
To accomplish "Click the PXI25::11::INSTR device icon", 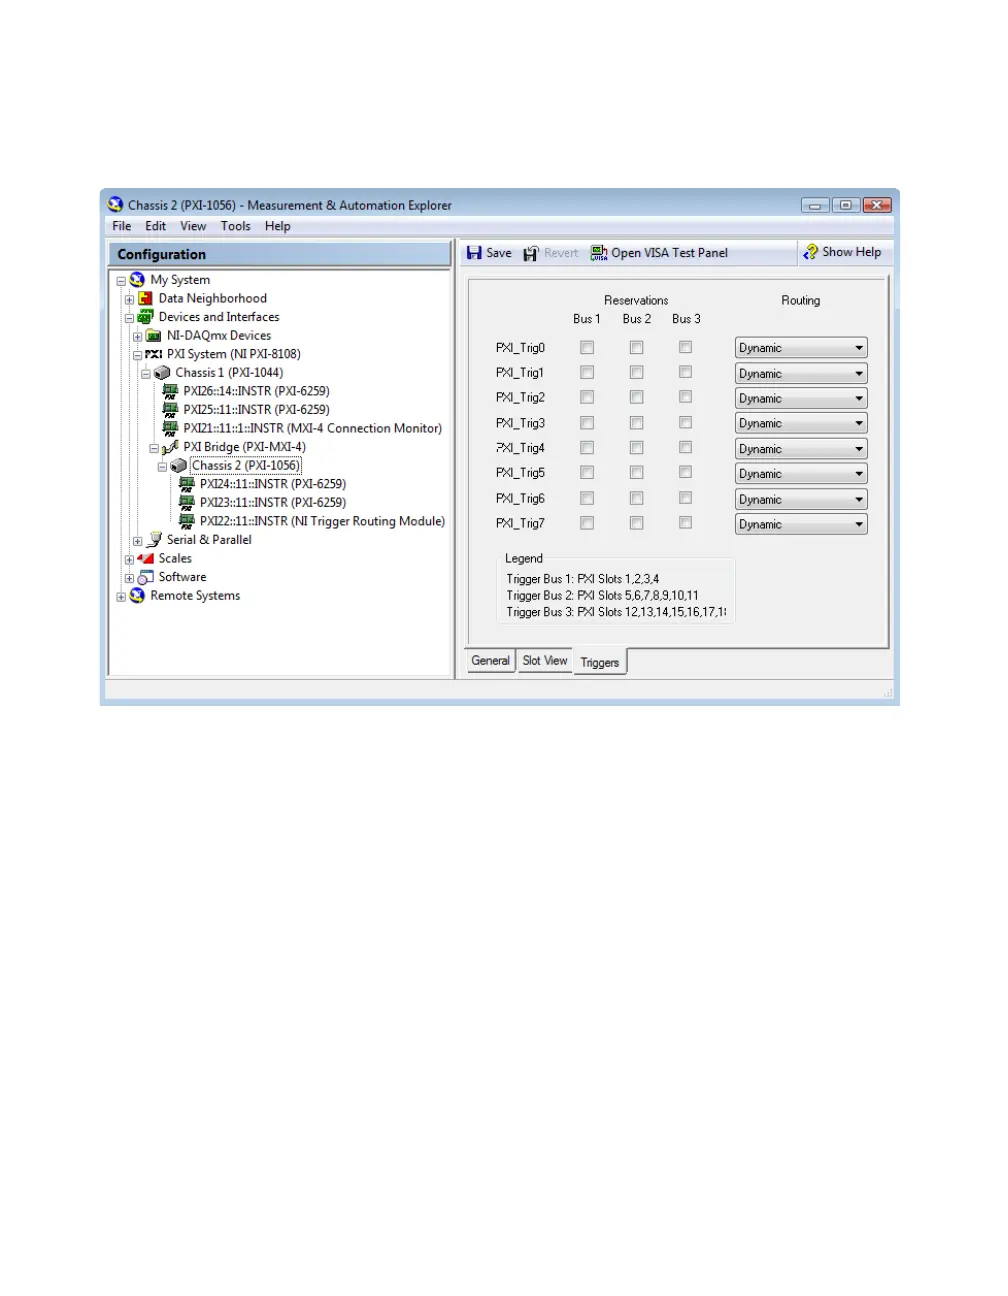I will click(x=171, y=410).
